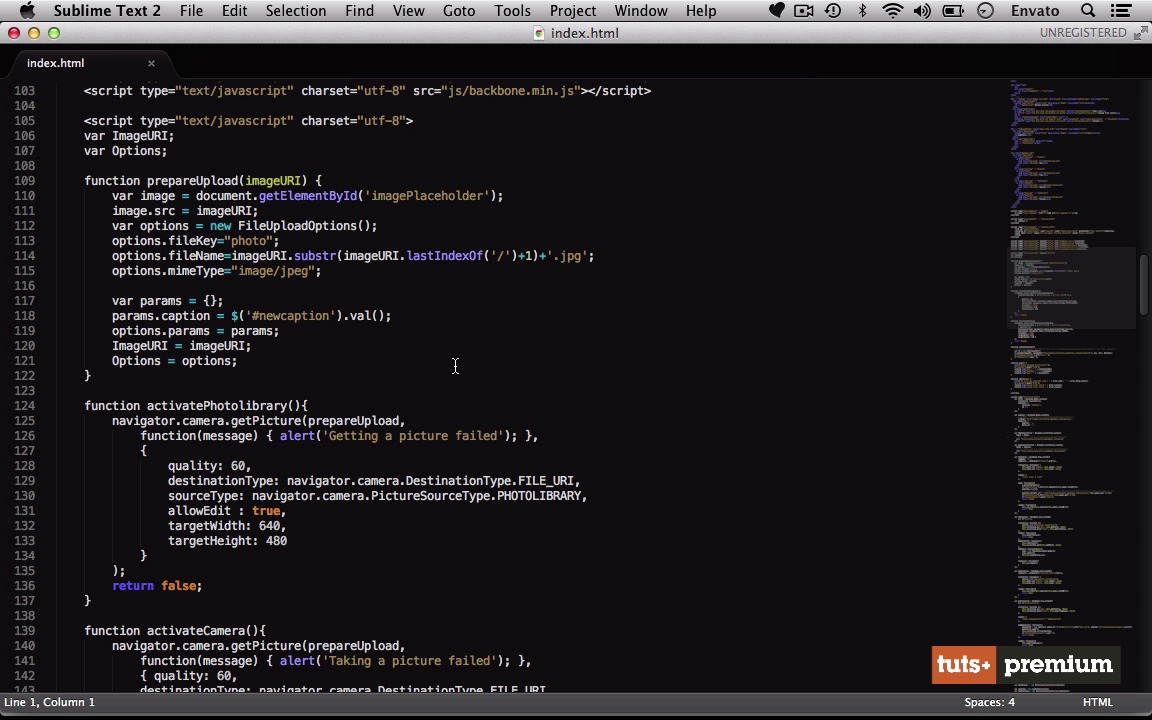Open the Project menu
The width and height of the screenshot is (1152, 720).
tap(572, 10)
